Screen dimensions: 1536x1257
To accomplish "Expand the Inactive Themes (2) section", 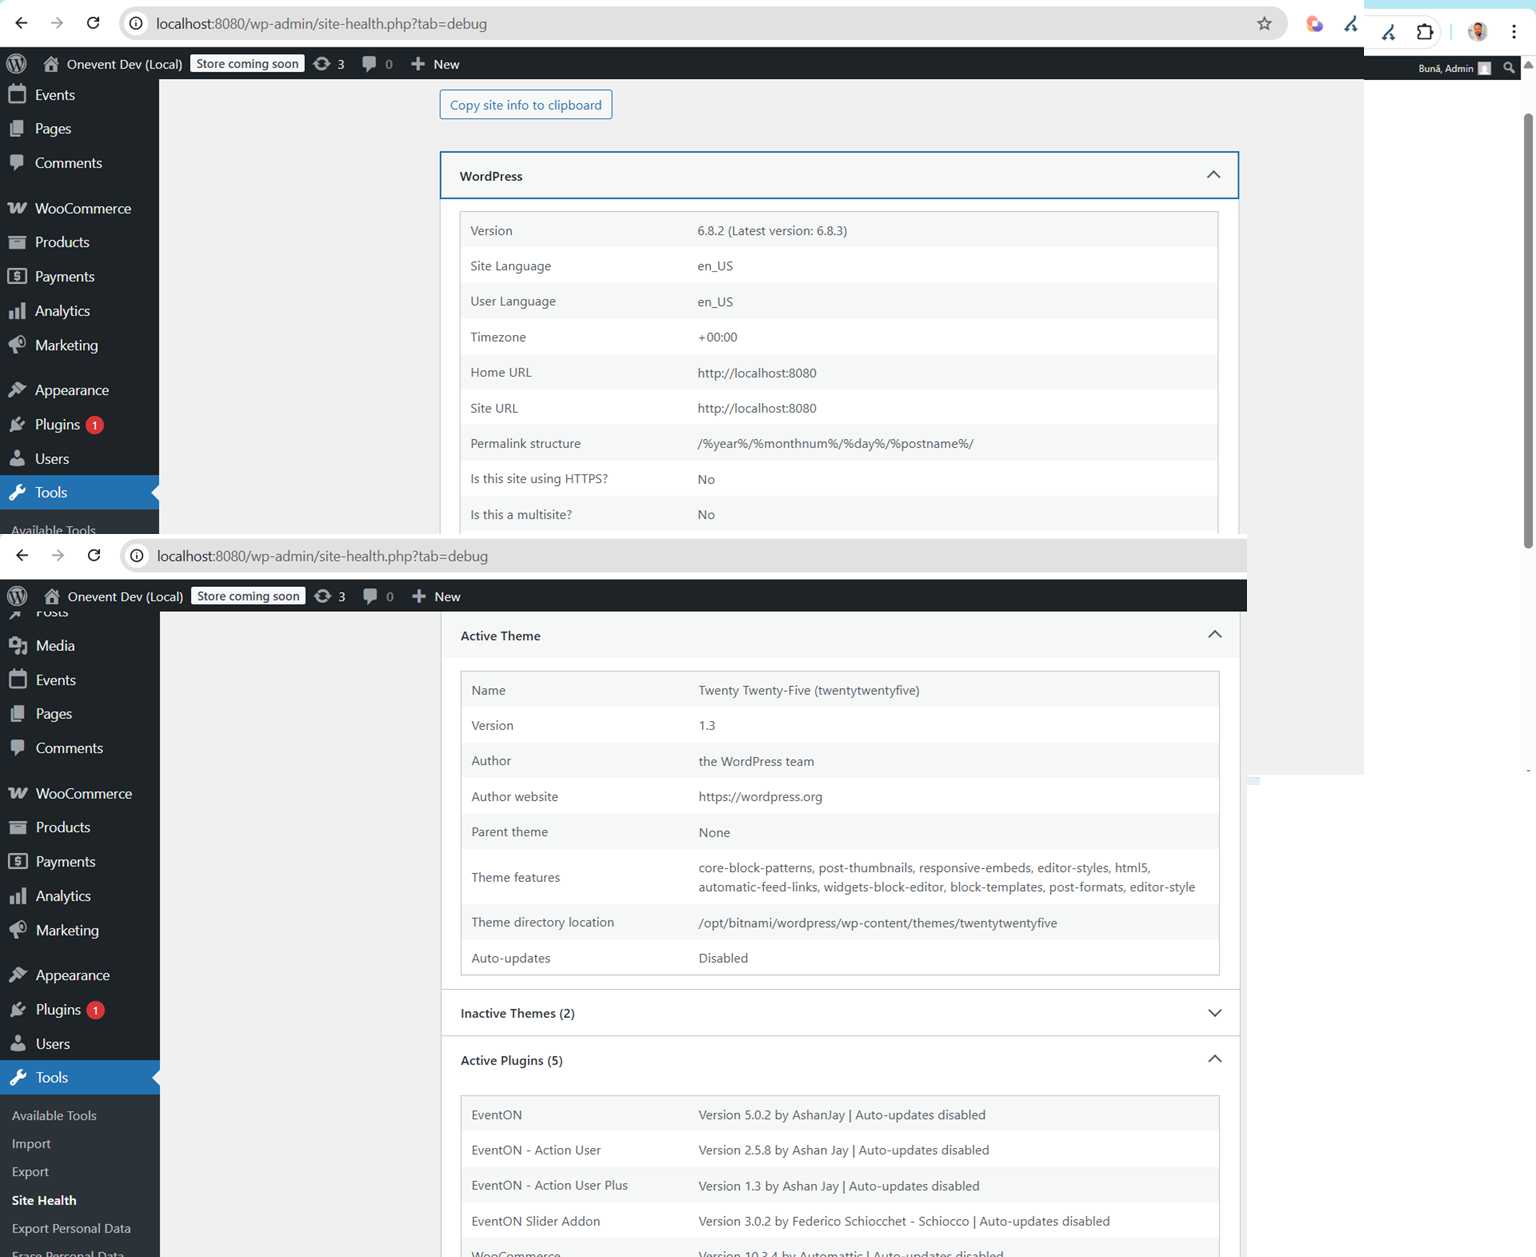I will pyautogui.click(x=1214, y=1013).
